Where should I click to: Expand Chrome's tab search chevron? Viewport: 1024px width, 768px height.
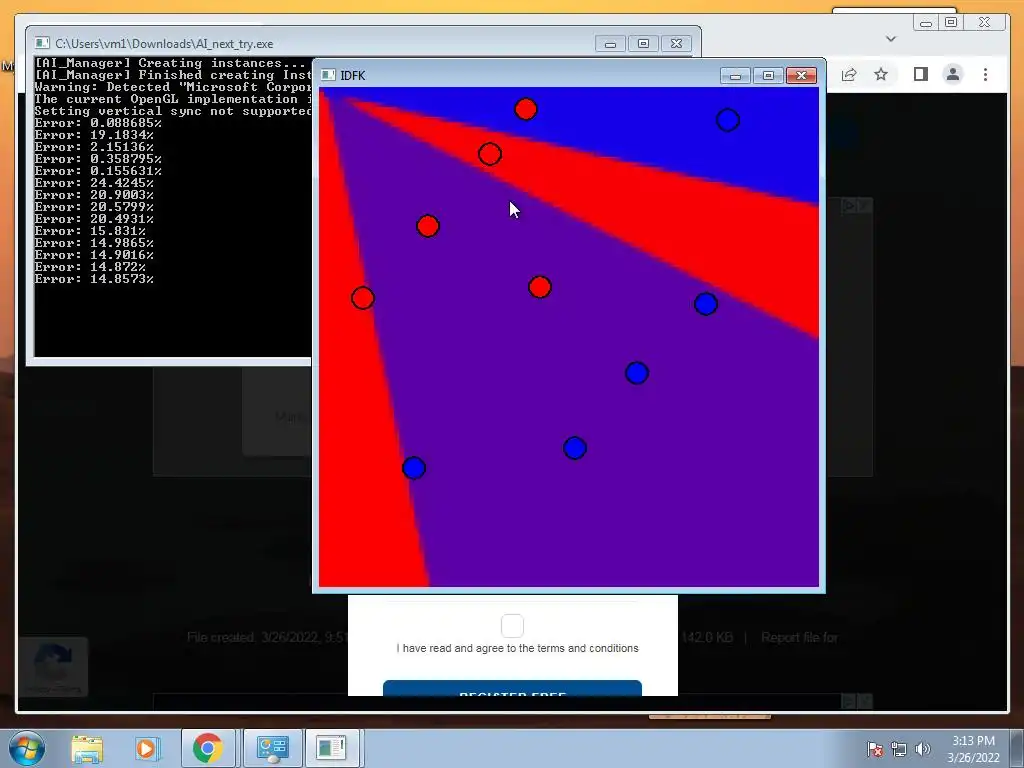pyautogui.click(x=891, y=39)
